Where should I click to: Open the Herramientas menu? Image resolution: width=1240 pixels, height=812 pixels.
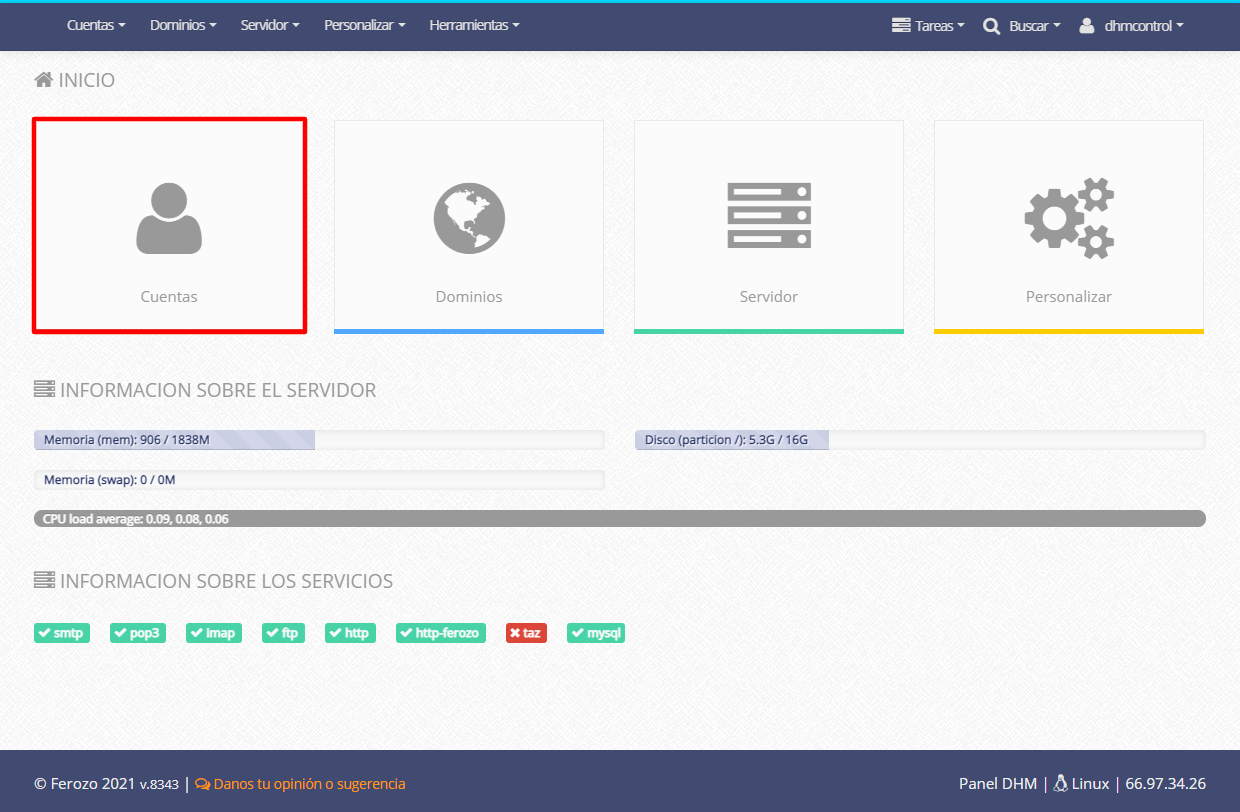(474, 26)
